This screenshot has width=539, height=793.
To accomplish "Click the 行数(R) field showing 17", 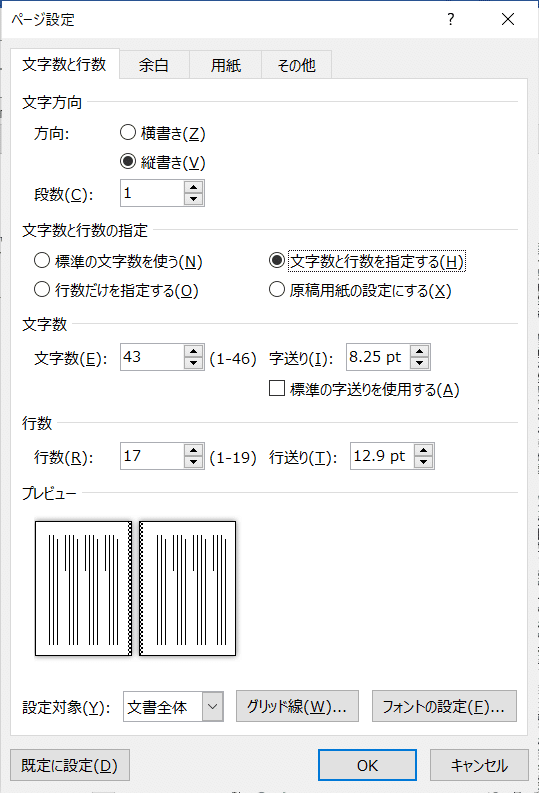I will 152,456.
